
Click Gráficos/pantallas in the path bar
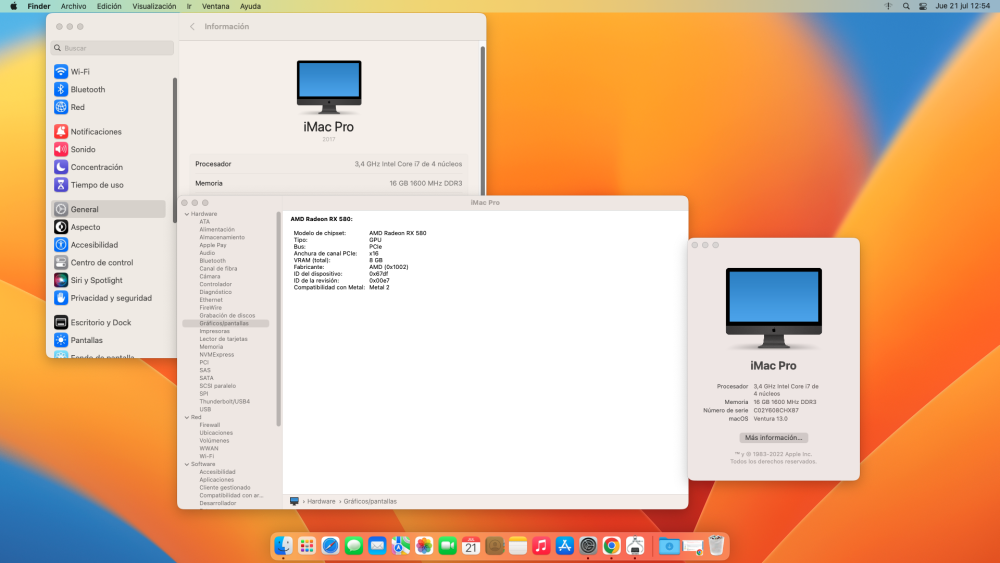coord(370,501)
